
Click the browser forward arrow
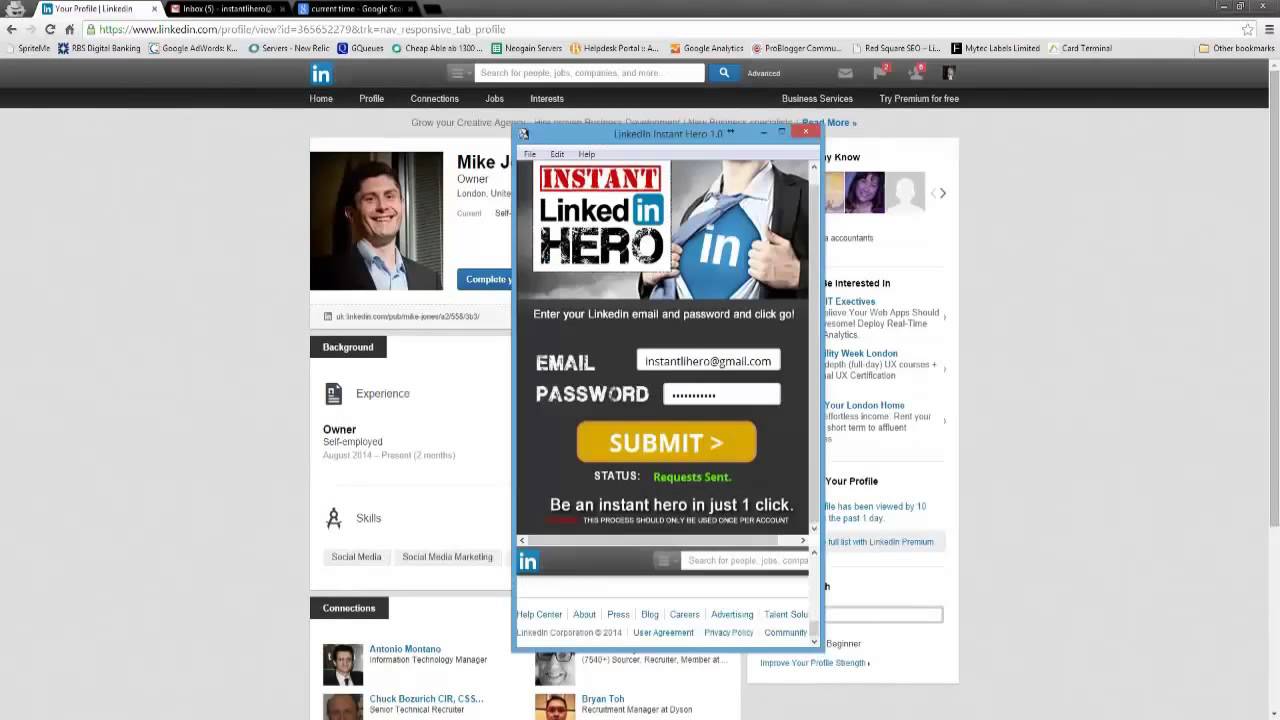(x=31, y=29)
